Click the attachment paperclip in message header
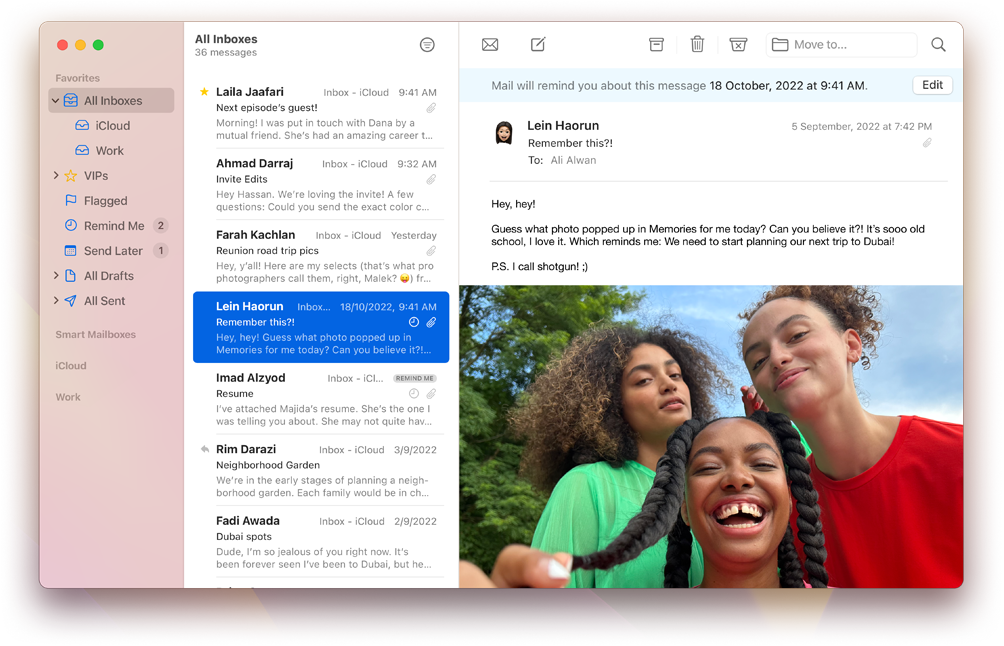Image resolution: width=1004 pixels, height=646 pixels. click(x=927, y=143)
